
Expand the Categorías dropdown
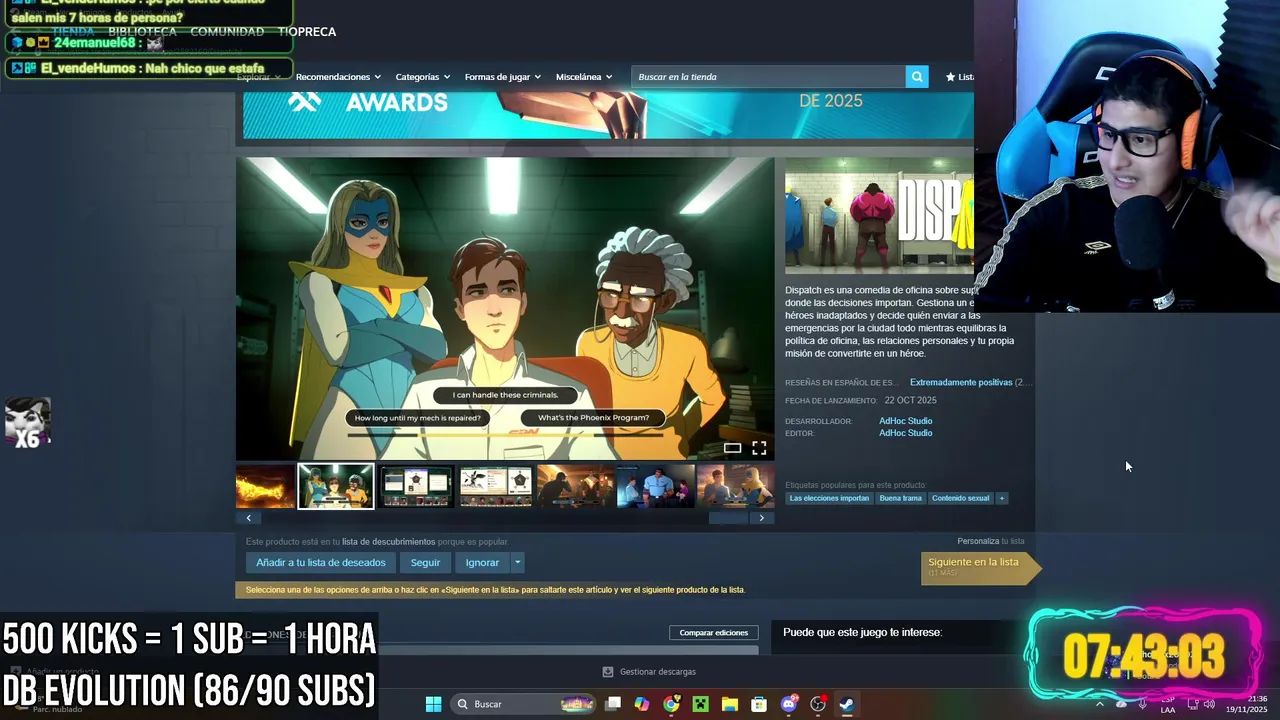pos(422,77)
